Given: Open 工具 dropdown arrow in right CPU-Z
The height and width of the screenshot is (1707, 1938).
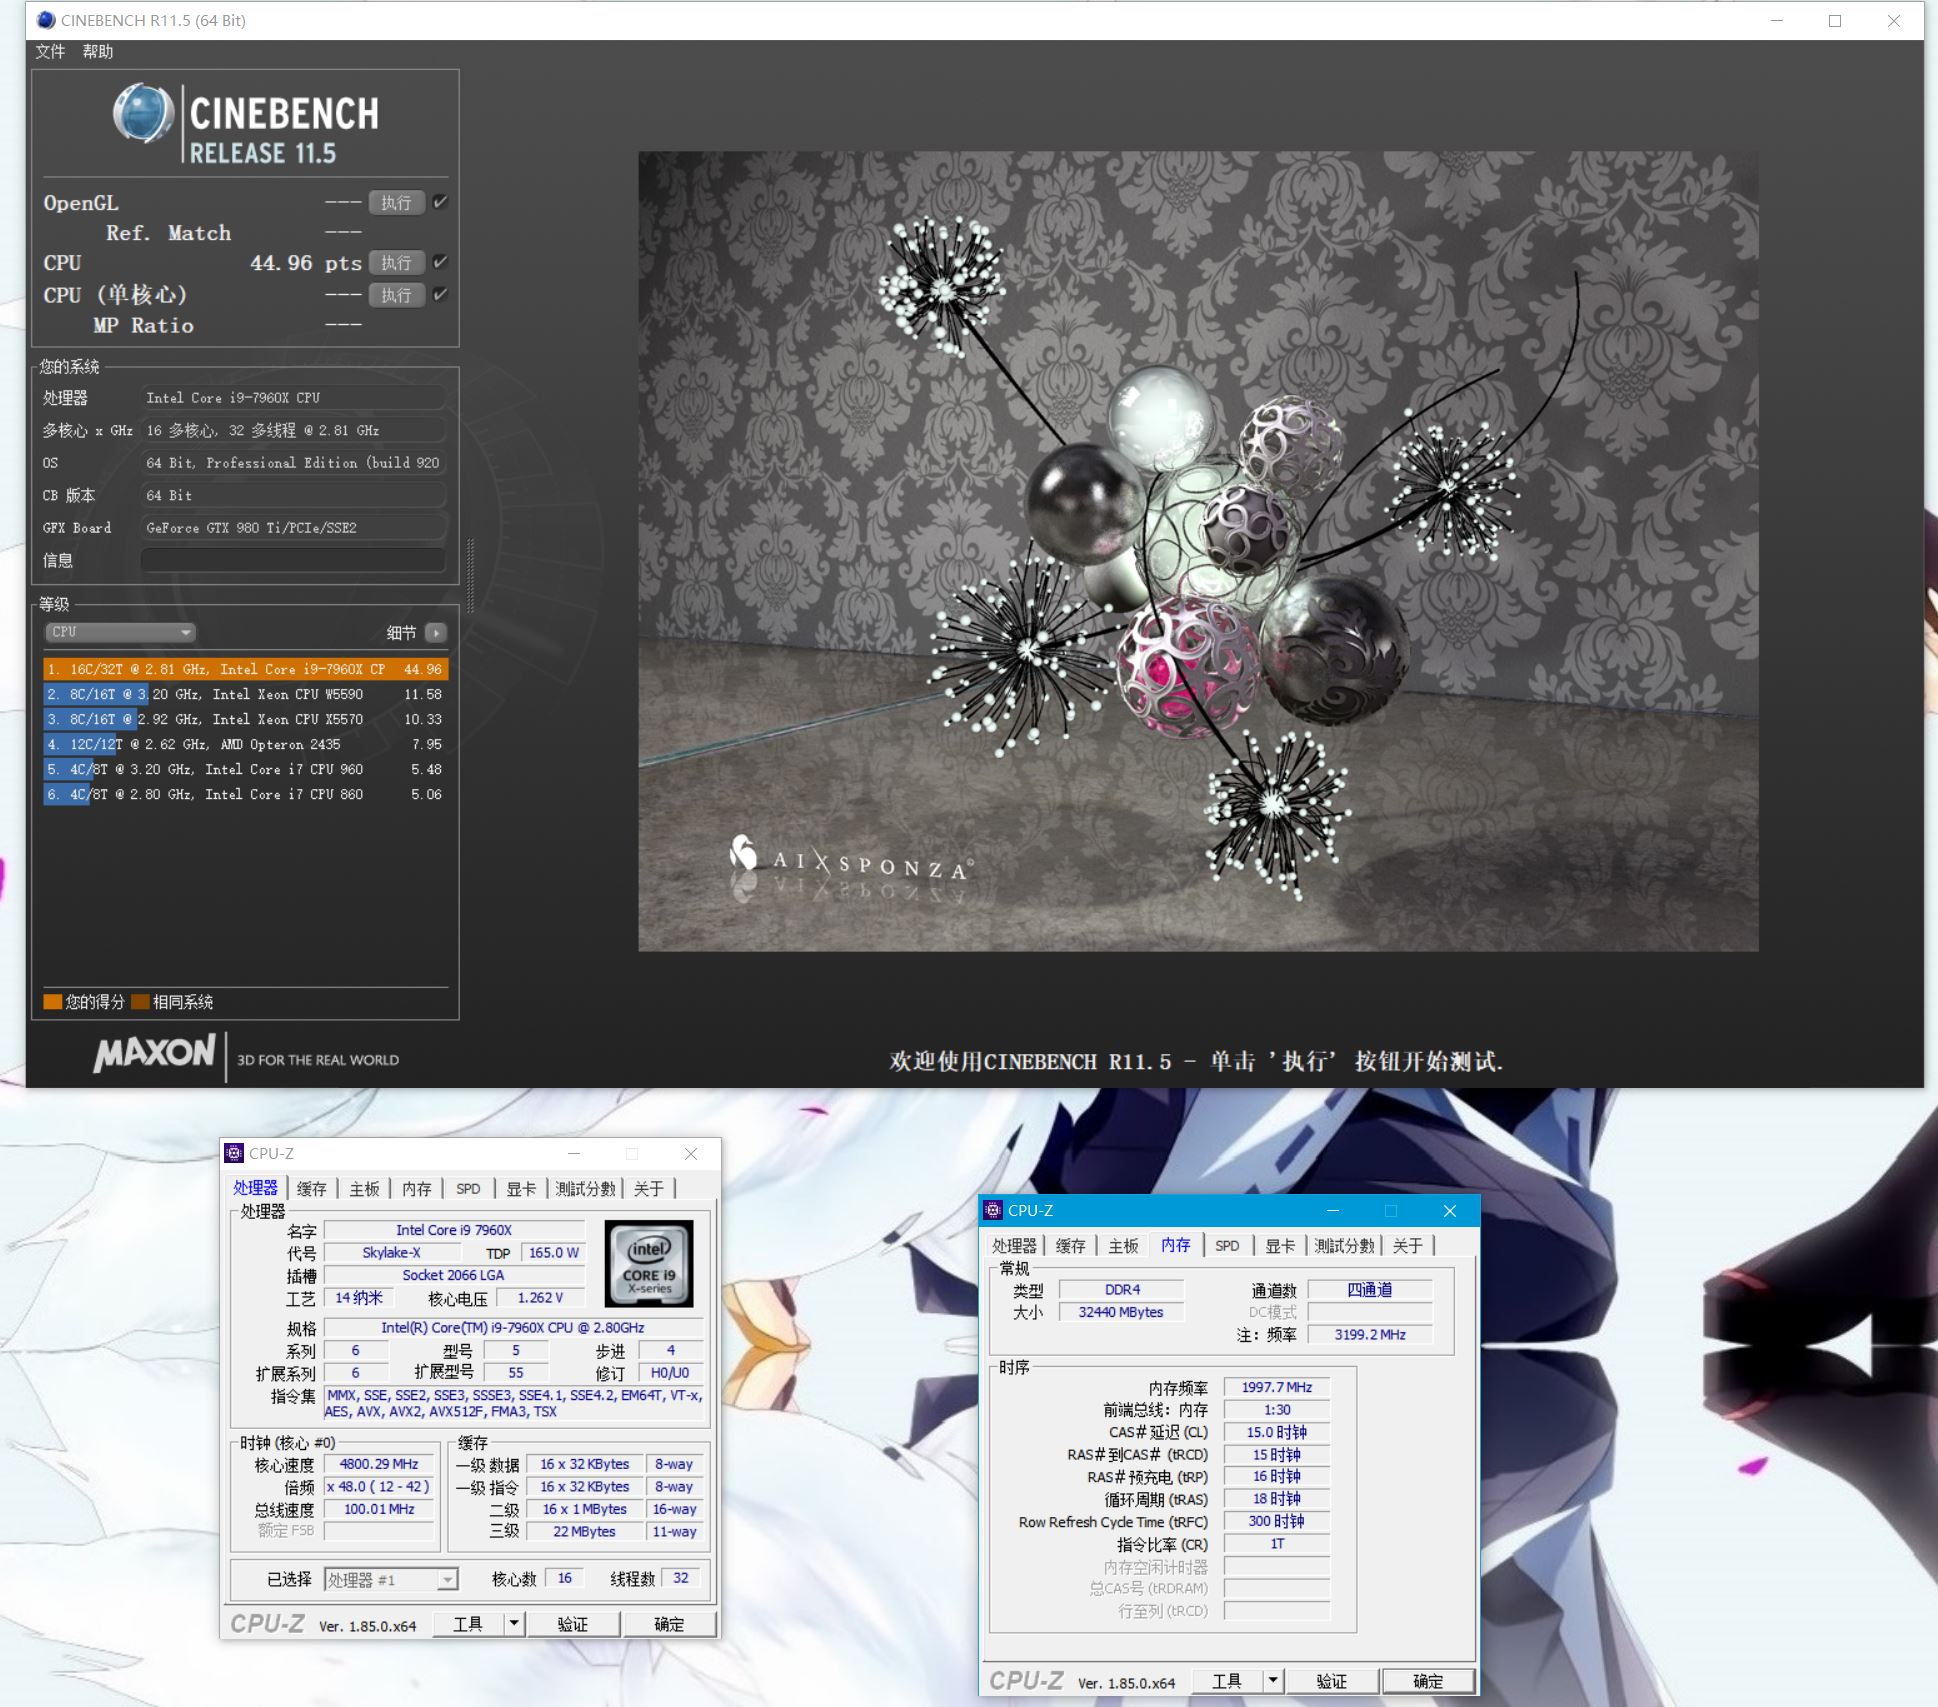Looking at the screenshot, I should (x=1273, y=1681).
